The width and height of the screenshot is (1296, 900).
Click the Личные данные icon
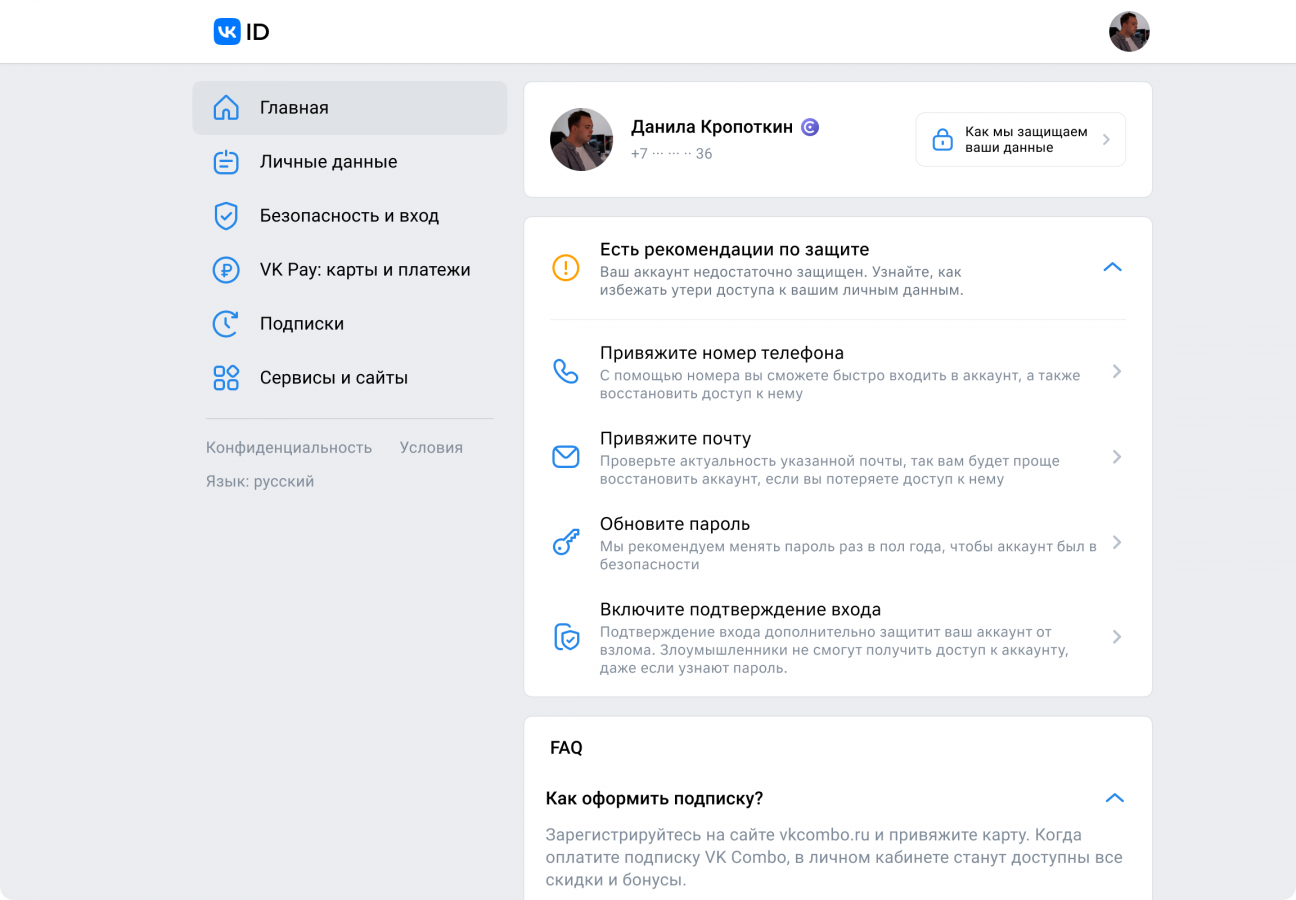point(226,162)
